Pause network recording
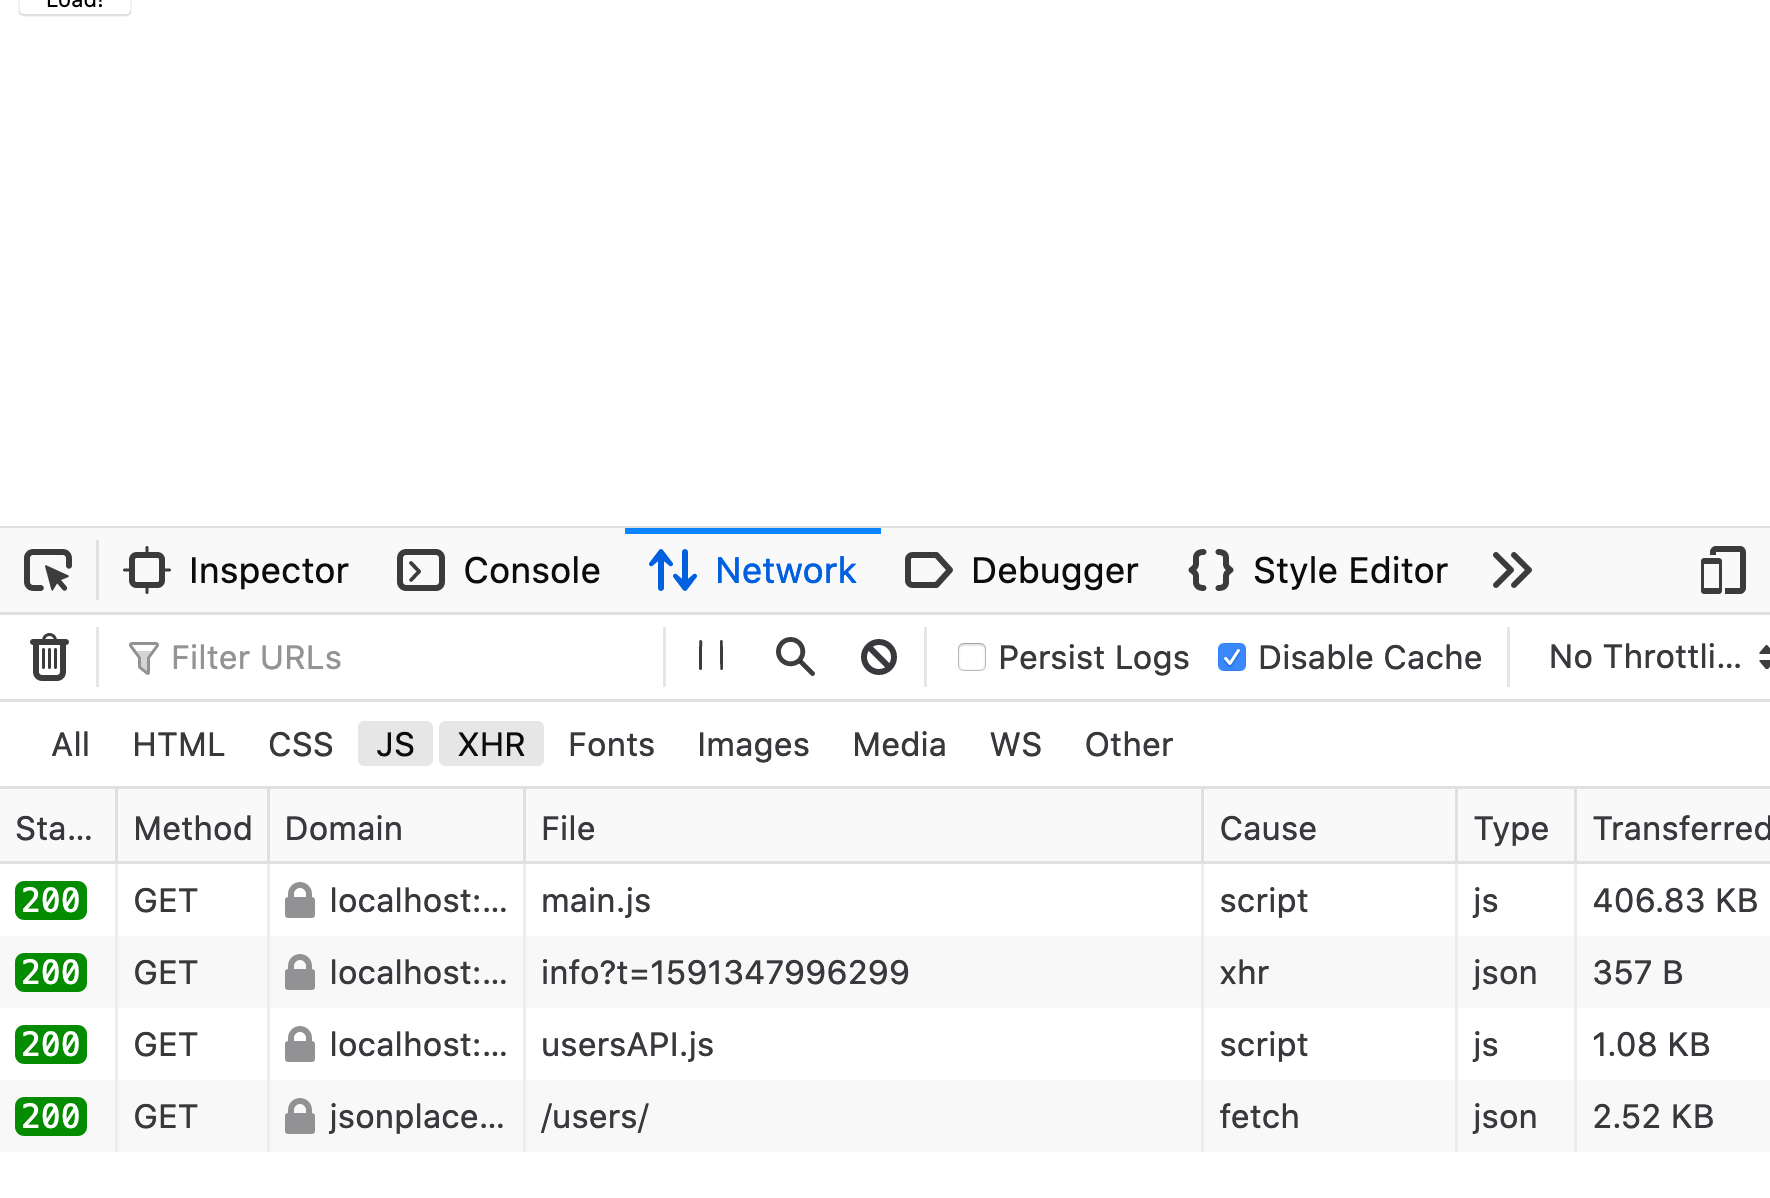The height and width of the screenshot is (1198, 1770). 711,656
